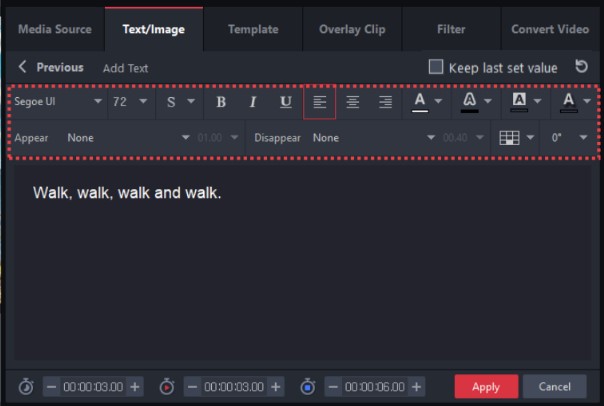Align text to the right

click(384, 102)
